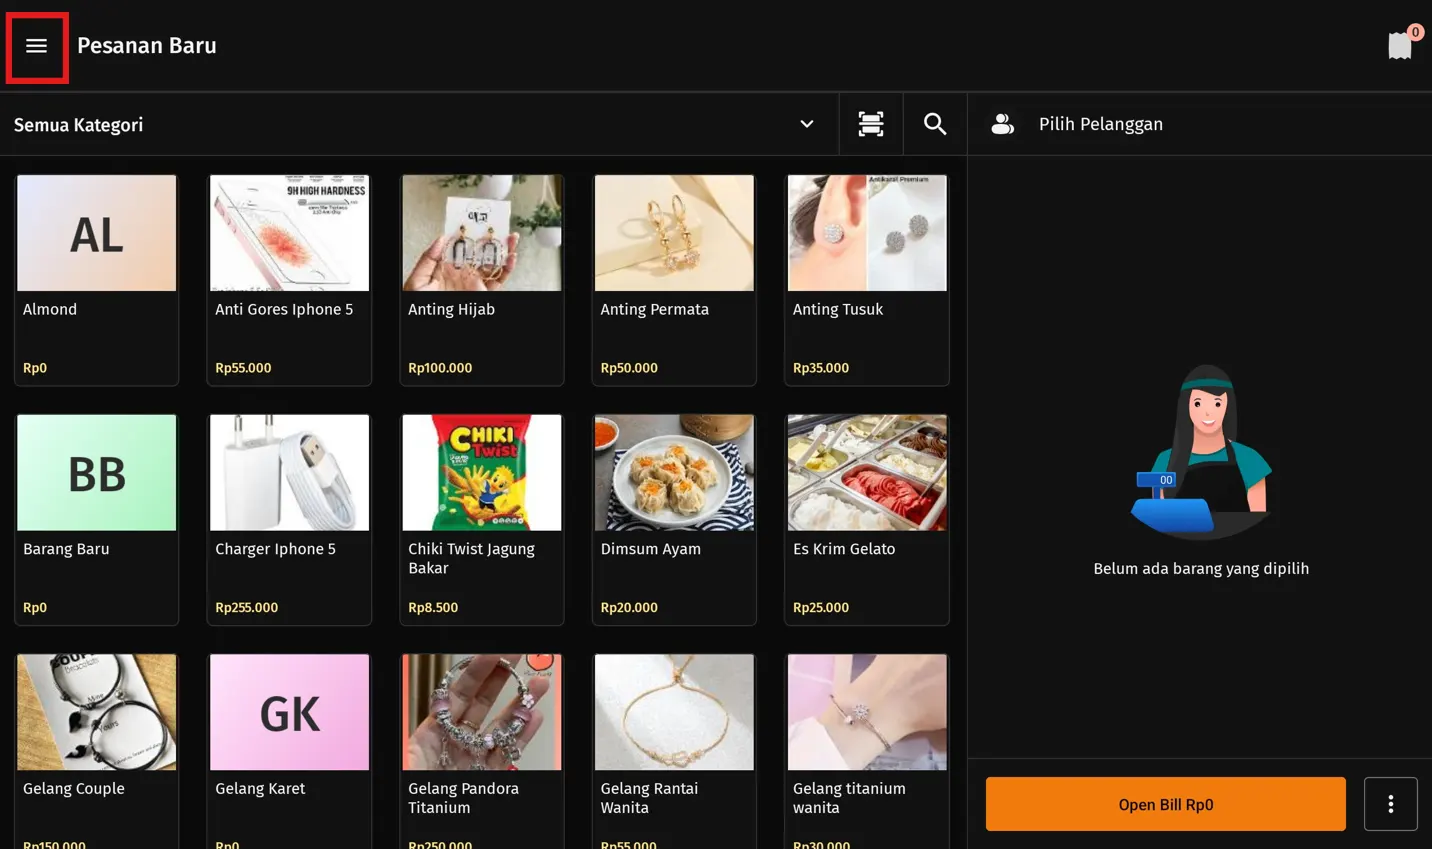Tap the Chiki Twist Jagung Bakar item
This screenshot has height=849, width=1432.
pos(482,519)
